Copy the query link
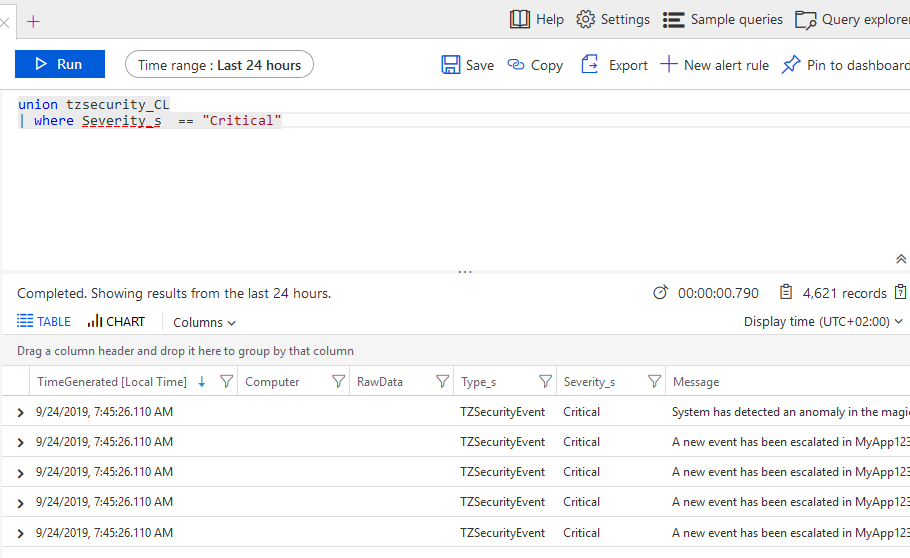 coord(535,65)
